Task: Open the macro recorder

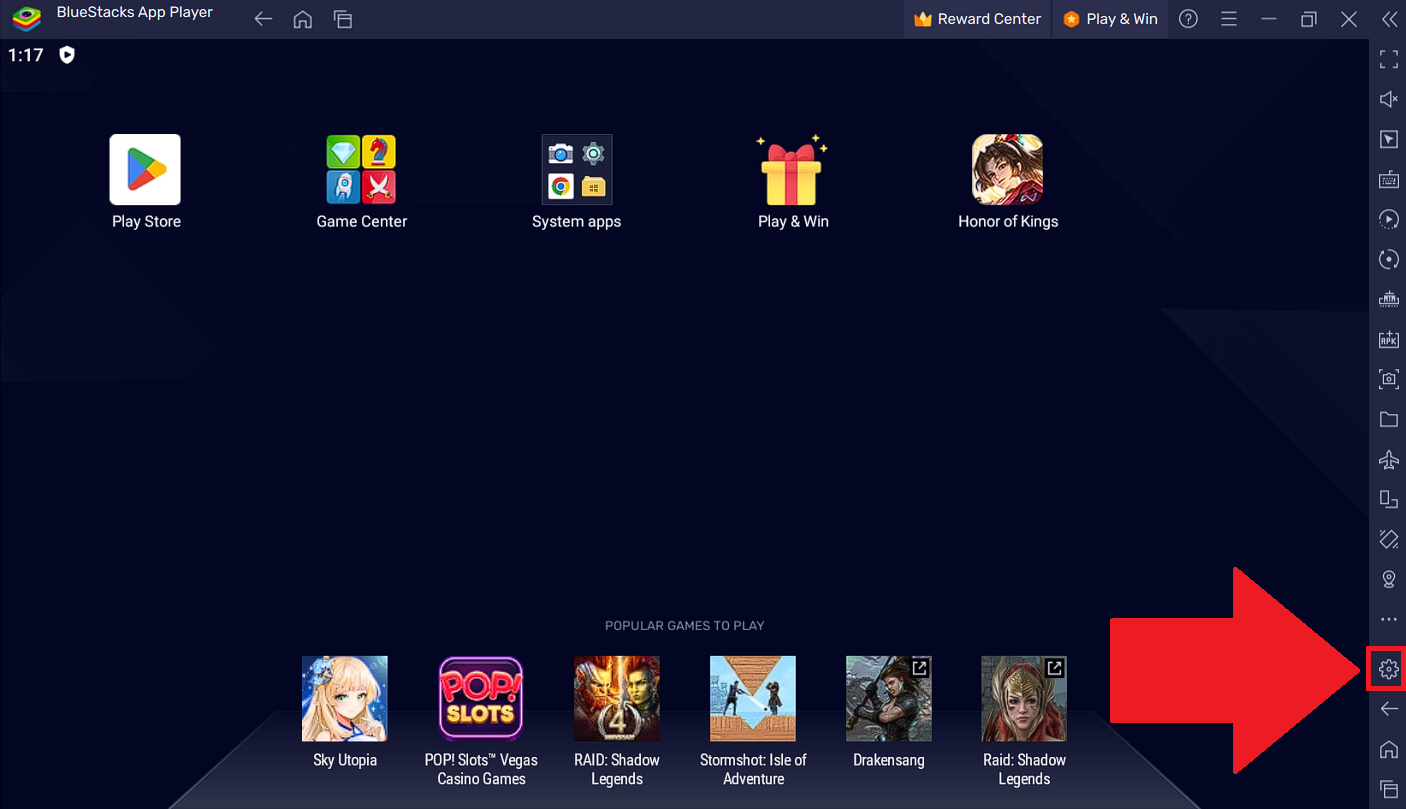Action: tap(1388, 219)
